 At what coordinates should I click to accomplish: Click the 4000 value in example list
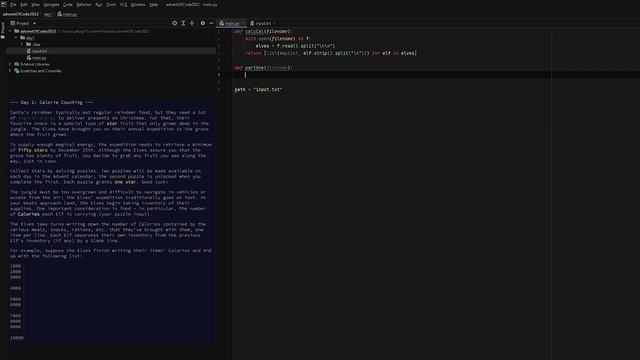click(x=15, y=288)
